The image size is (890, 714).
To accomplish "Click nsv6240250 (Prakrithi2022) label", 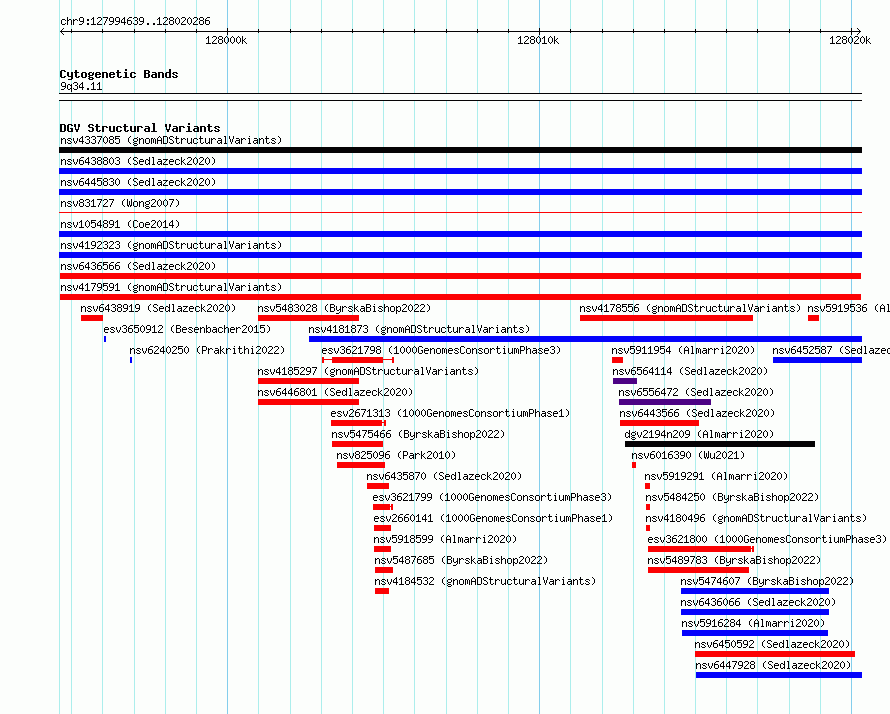I will (x=207, y=350).
